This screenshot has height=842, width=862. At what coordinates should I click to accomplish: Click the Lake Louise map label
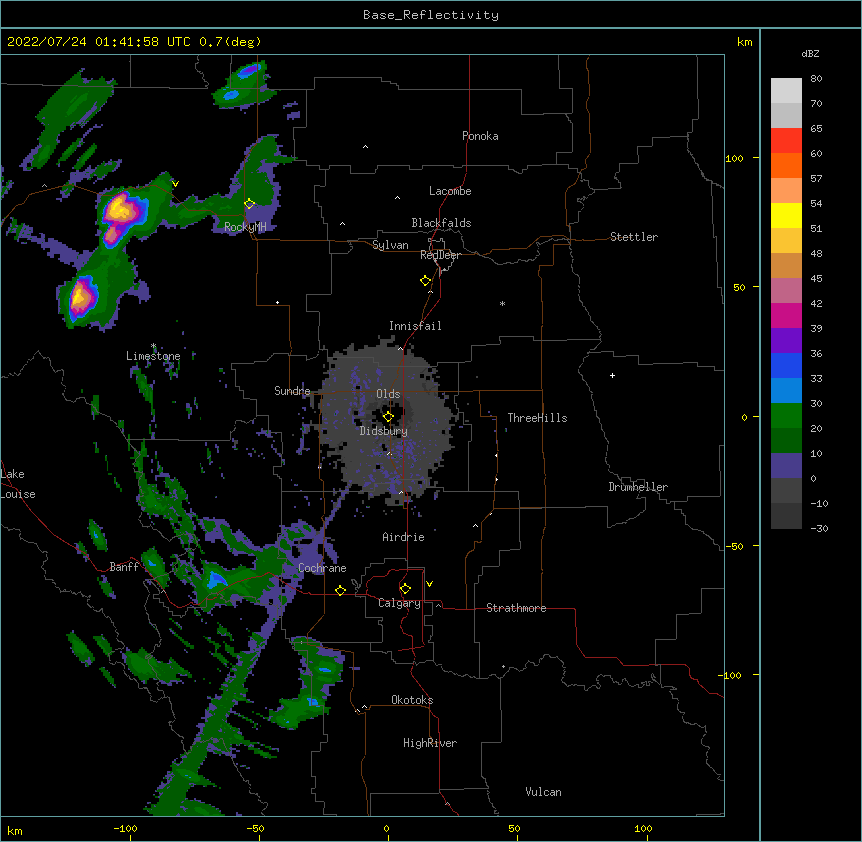[x=17, y=484]
